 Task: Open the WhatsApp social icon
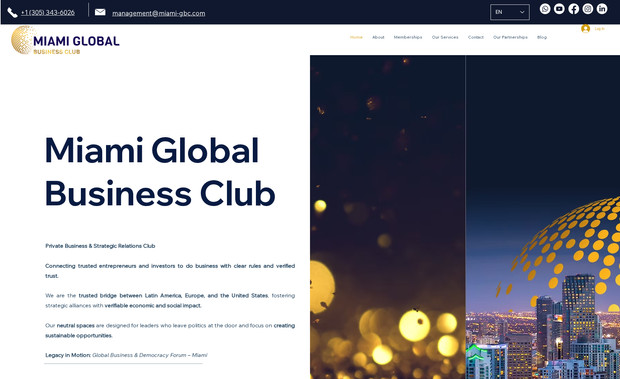click(545, 9)
